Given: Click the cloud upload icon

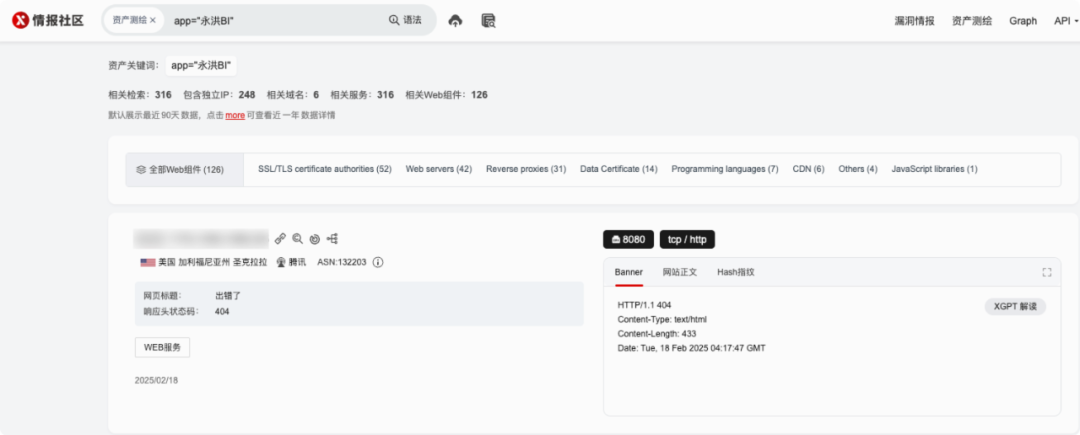Looking at the screenshot, I should 455,21.
